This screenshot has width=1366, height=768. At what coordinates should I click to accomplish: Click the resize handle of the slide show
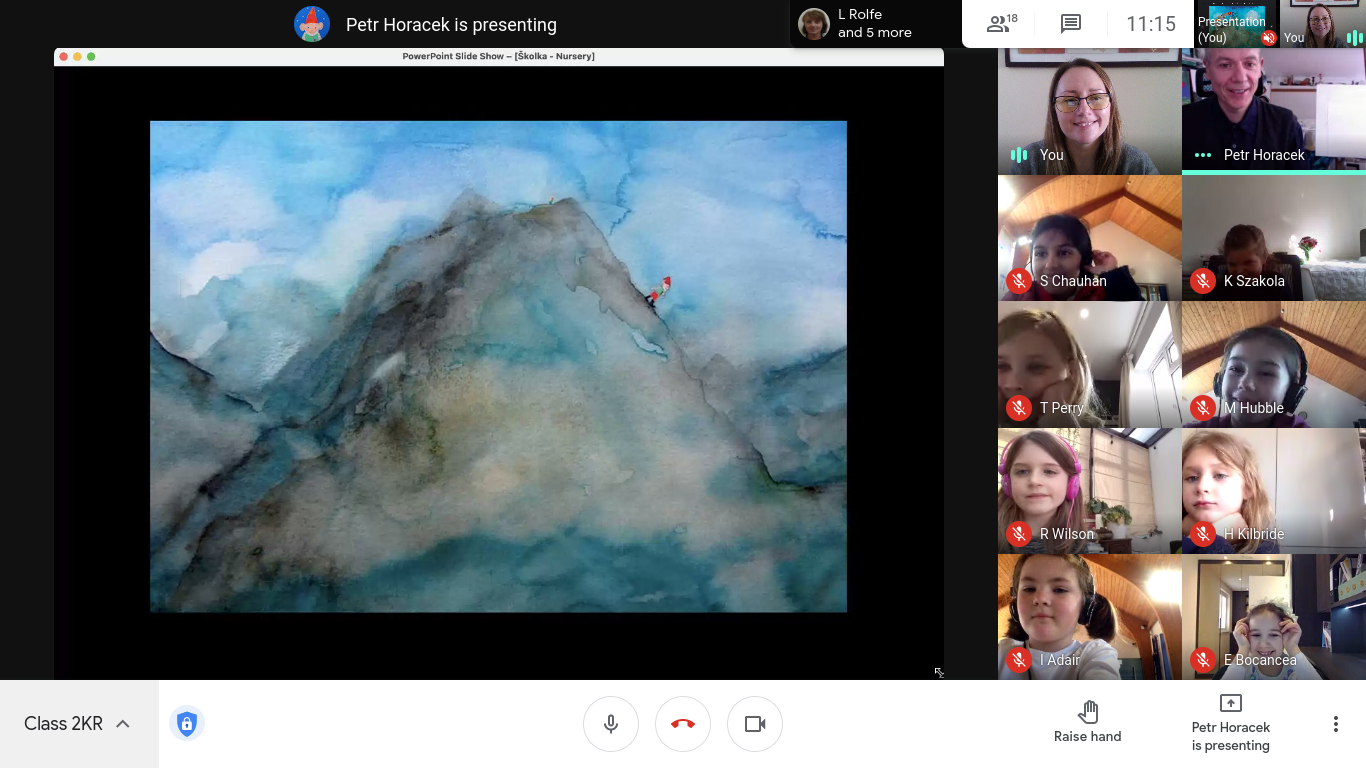pos(939,673)
